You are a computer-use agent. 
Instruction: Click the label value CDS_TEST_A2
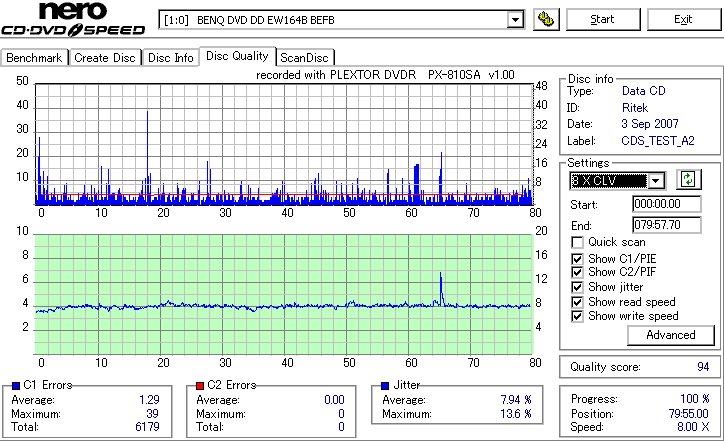tap(658, 141)
